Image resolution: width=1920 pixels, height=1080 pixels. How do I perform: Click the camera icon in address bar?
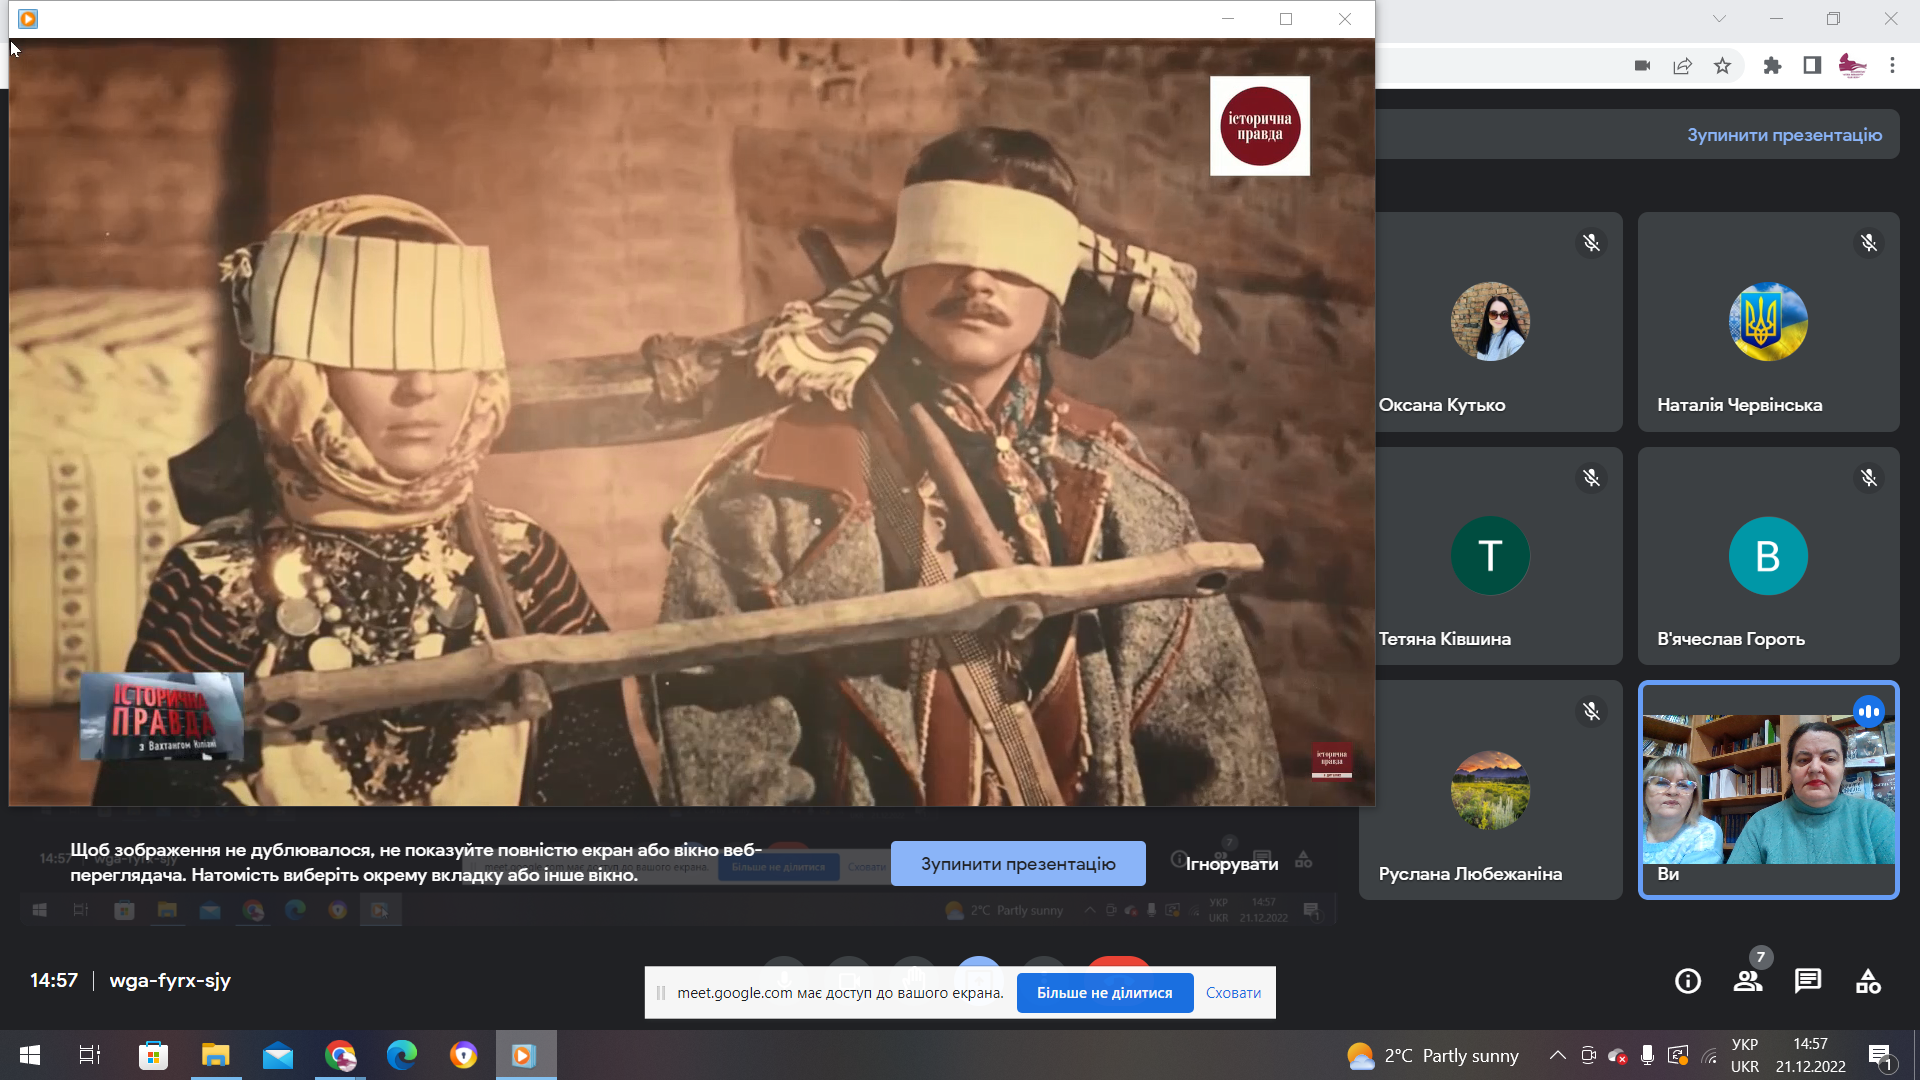pyautogui.click(x=1642, y=66)
